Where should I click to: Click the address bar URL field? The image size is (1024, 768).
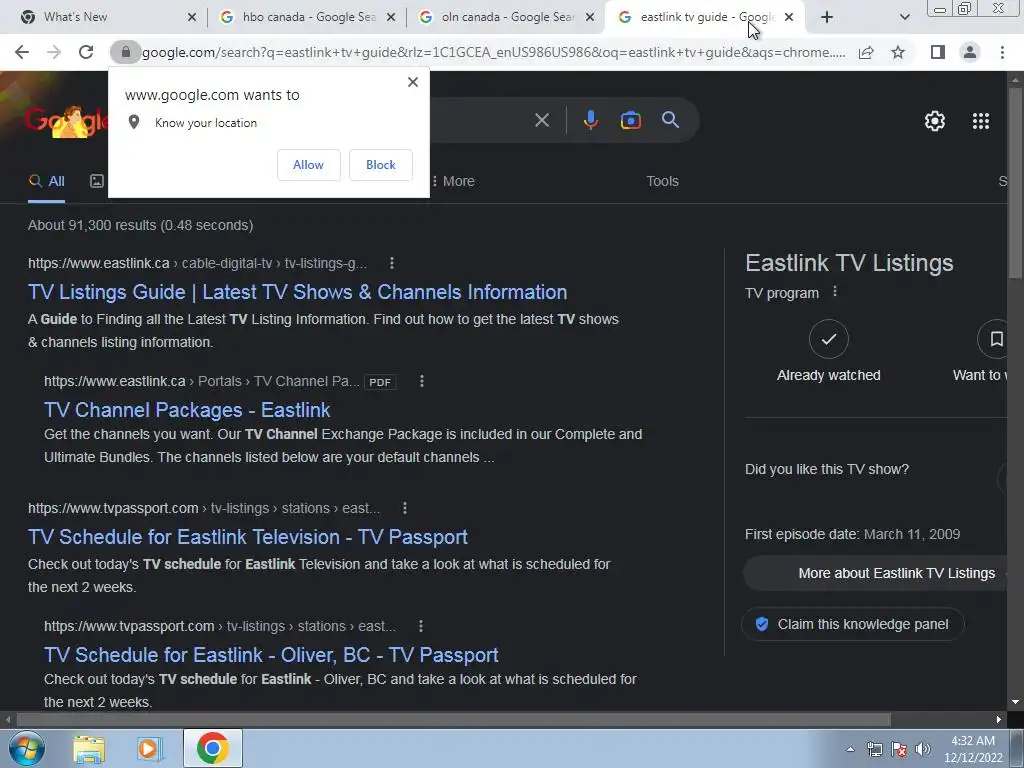[493, 52]
